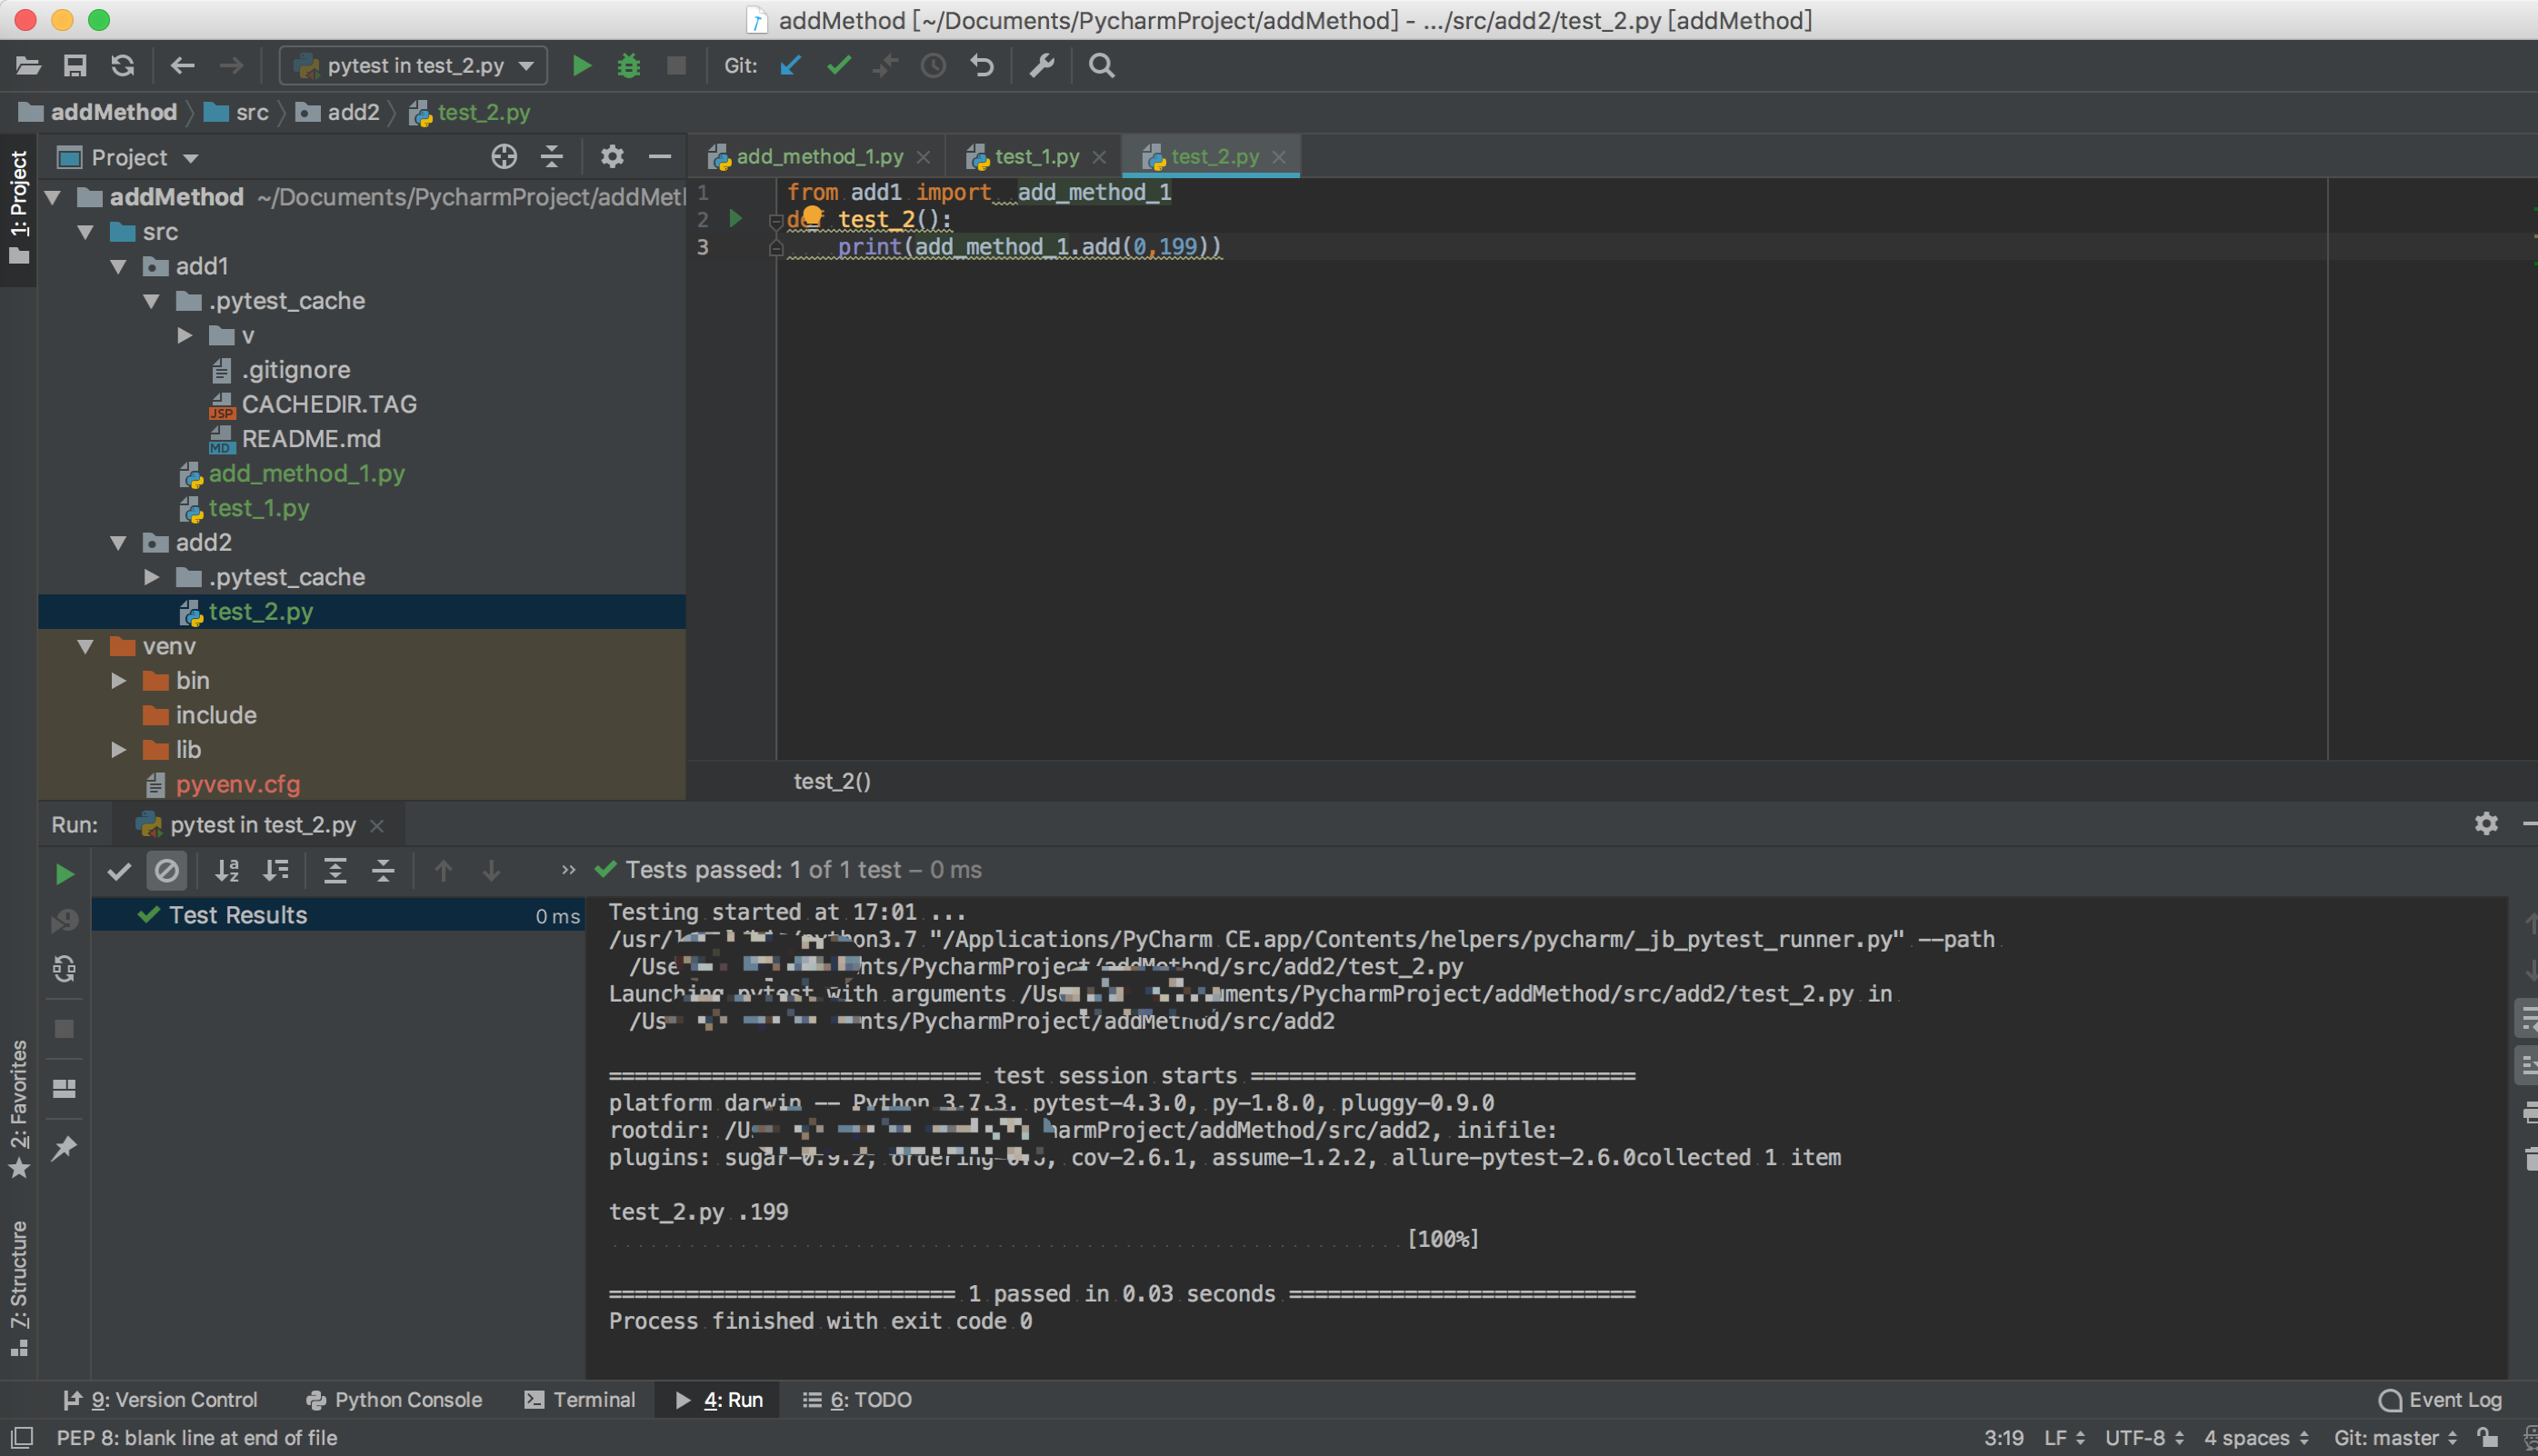Viewport: 2538px width, 1456px height.
Task: Open settings with the wrench icon
Action: click(1042, 66)
